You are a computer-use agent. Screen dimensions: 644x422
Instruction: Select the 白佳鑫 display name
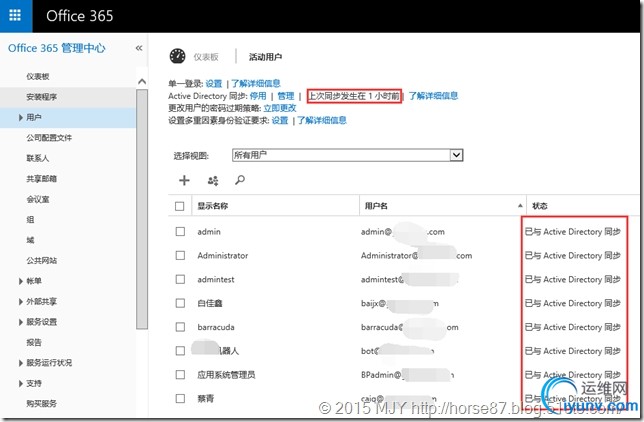[210, 303]
